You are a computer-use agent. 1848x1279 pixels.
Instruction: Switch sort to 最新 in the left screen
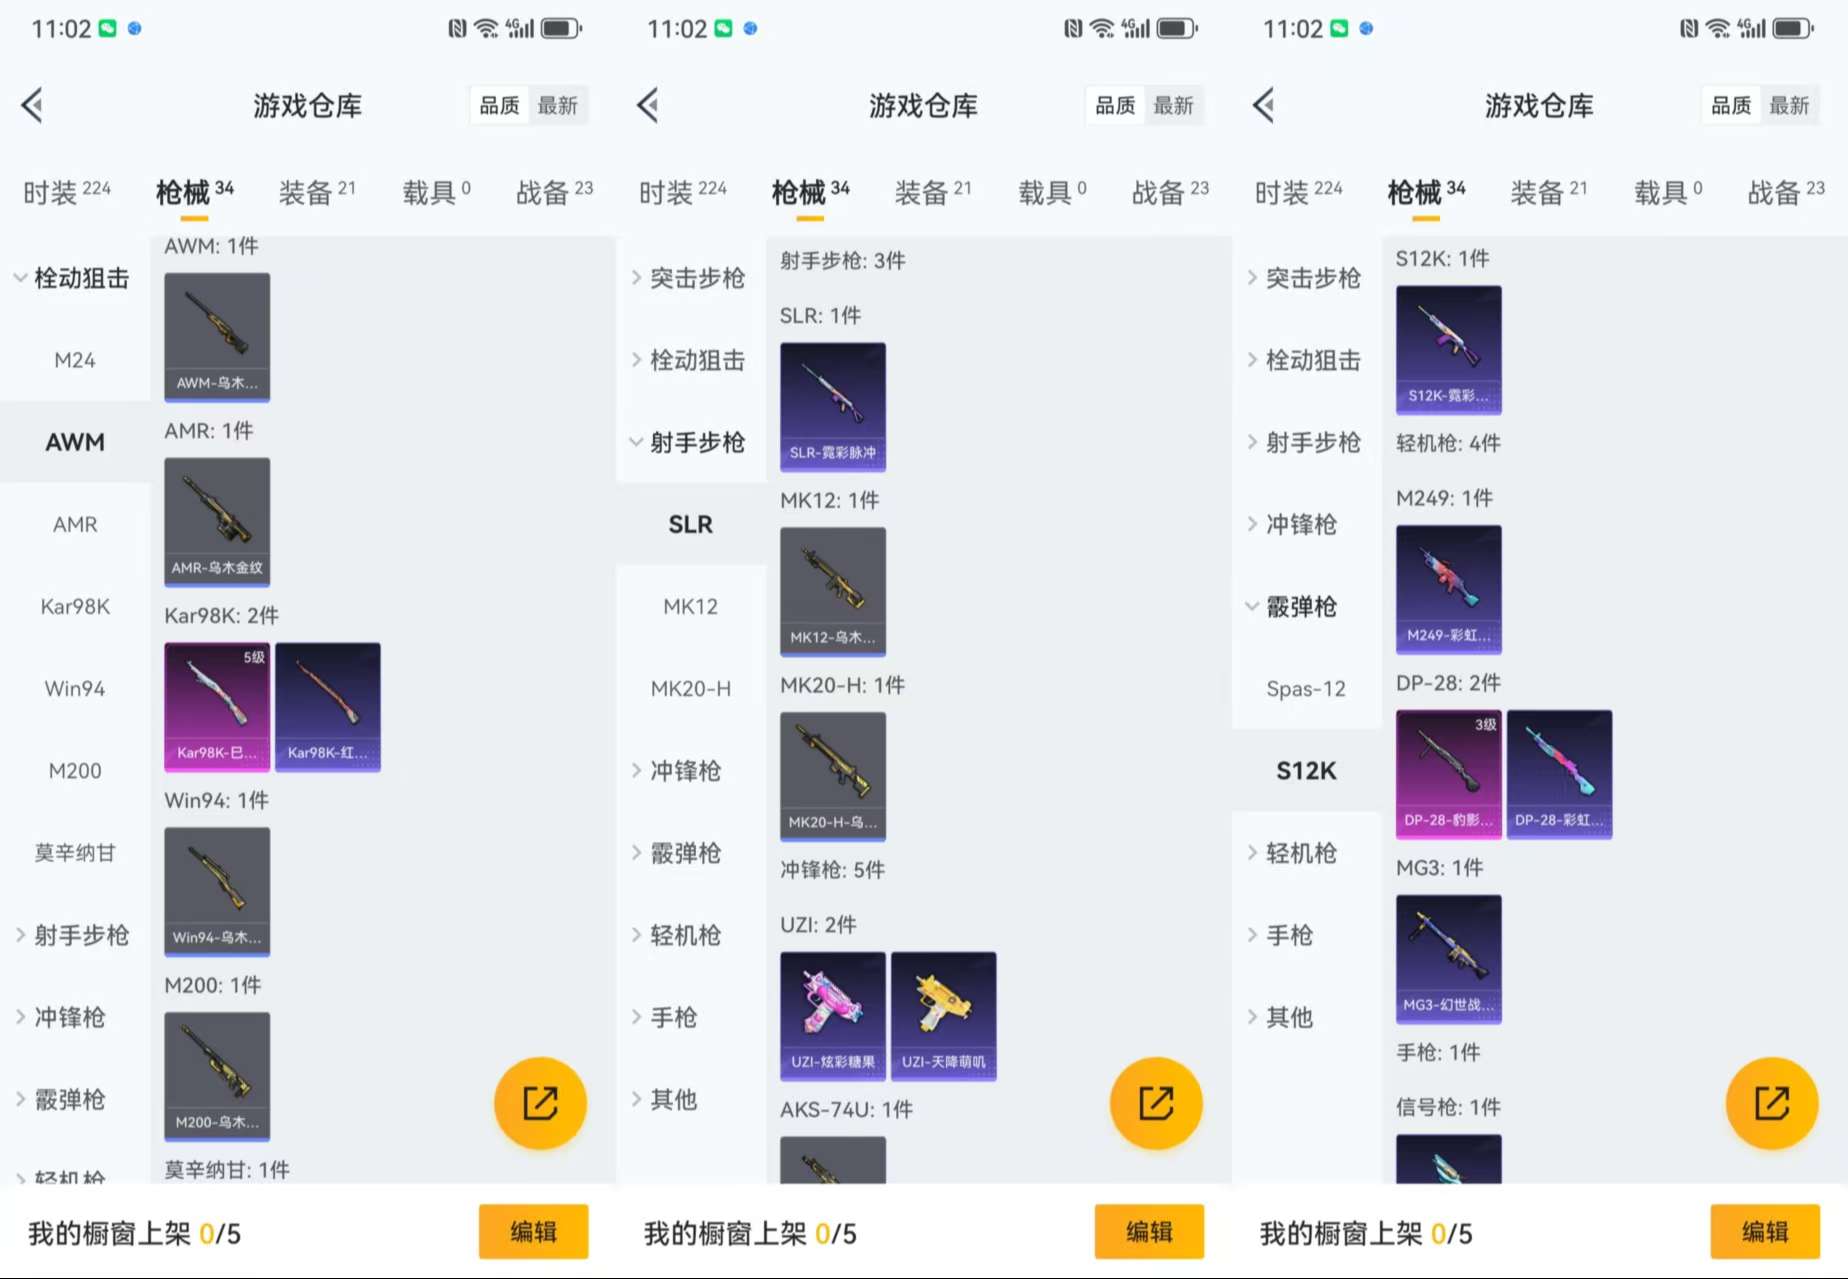(x=558, y=105)
